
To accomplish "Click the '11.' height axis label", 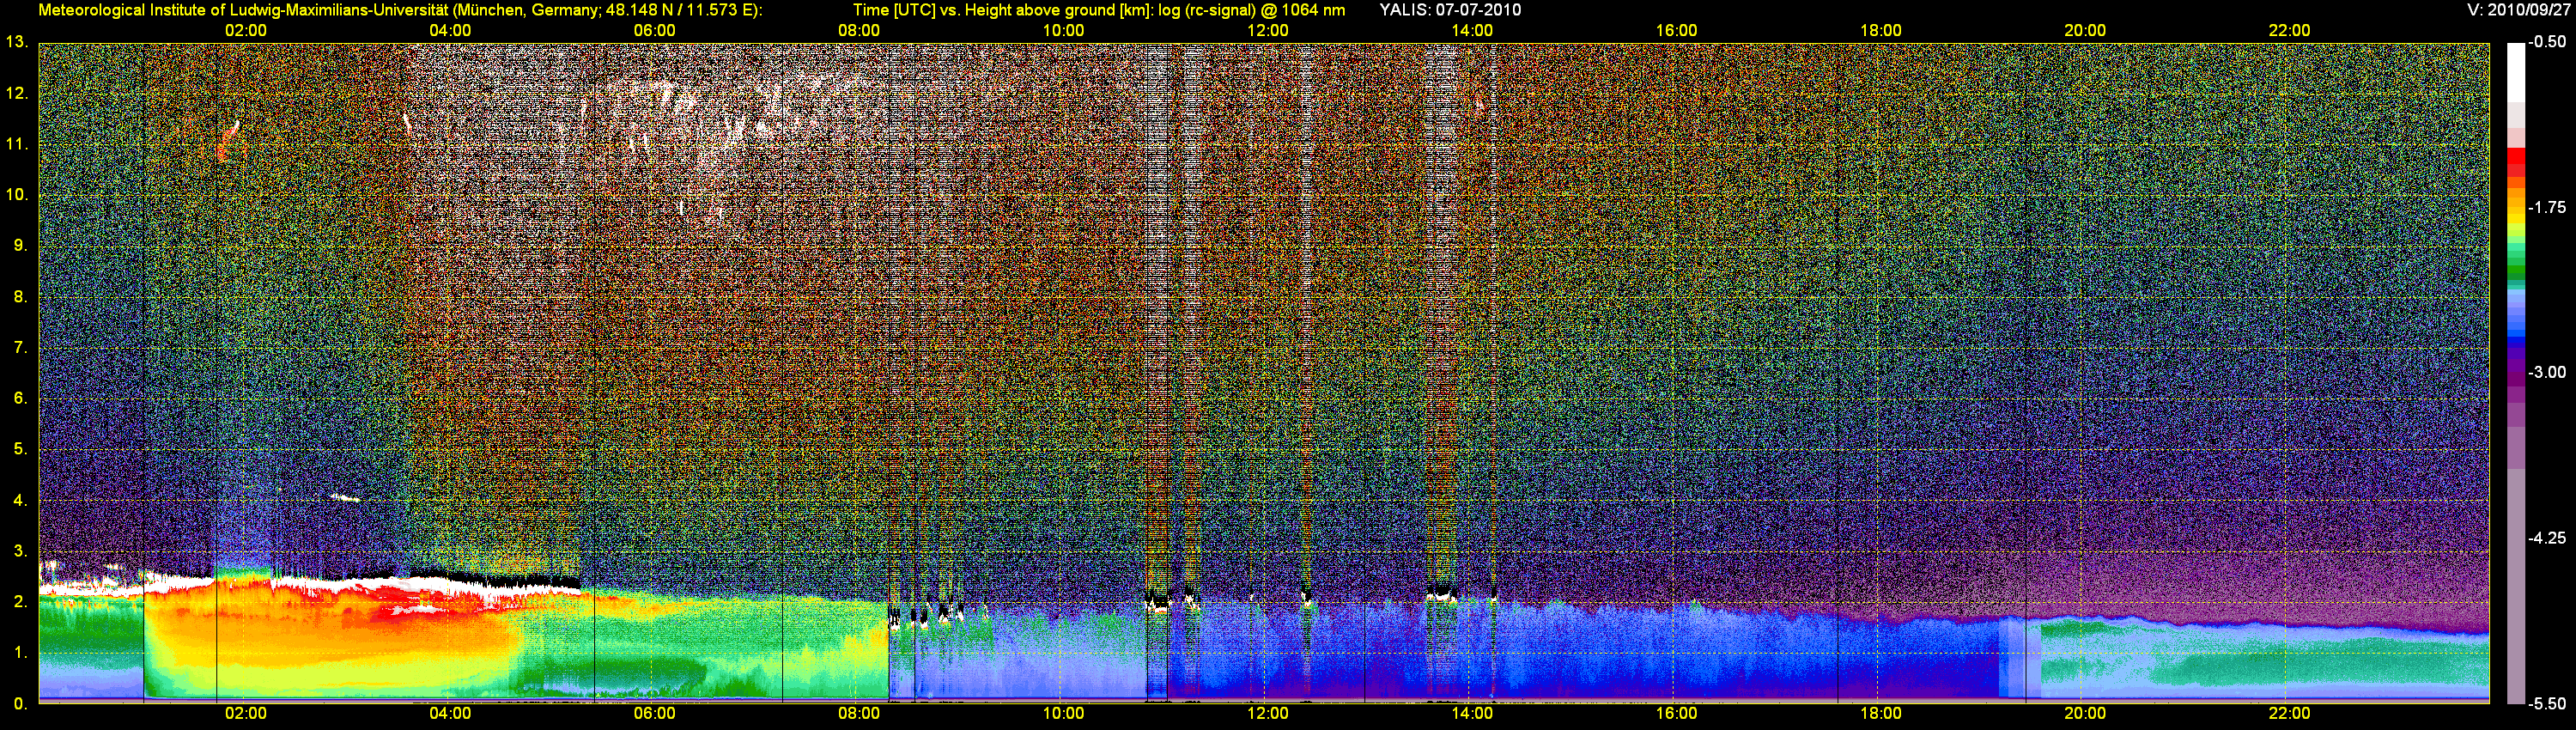I will pyautogui.click(x=16, y=144).
